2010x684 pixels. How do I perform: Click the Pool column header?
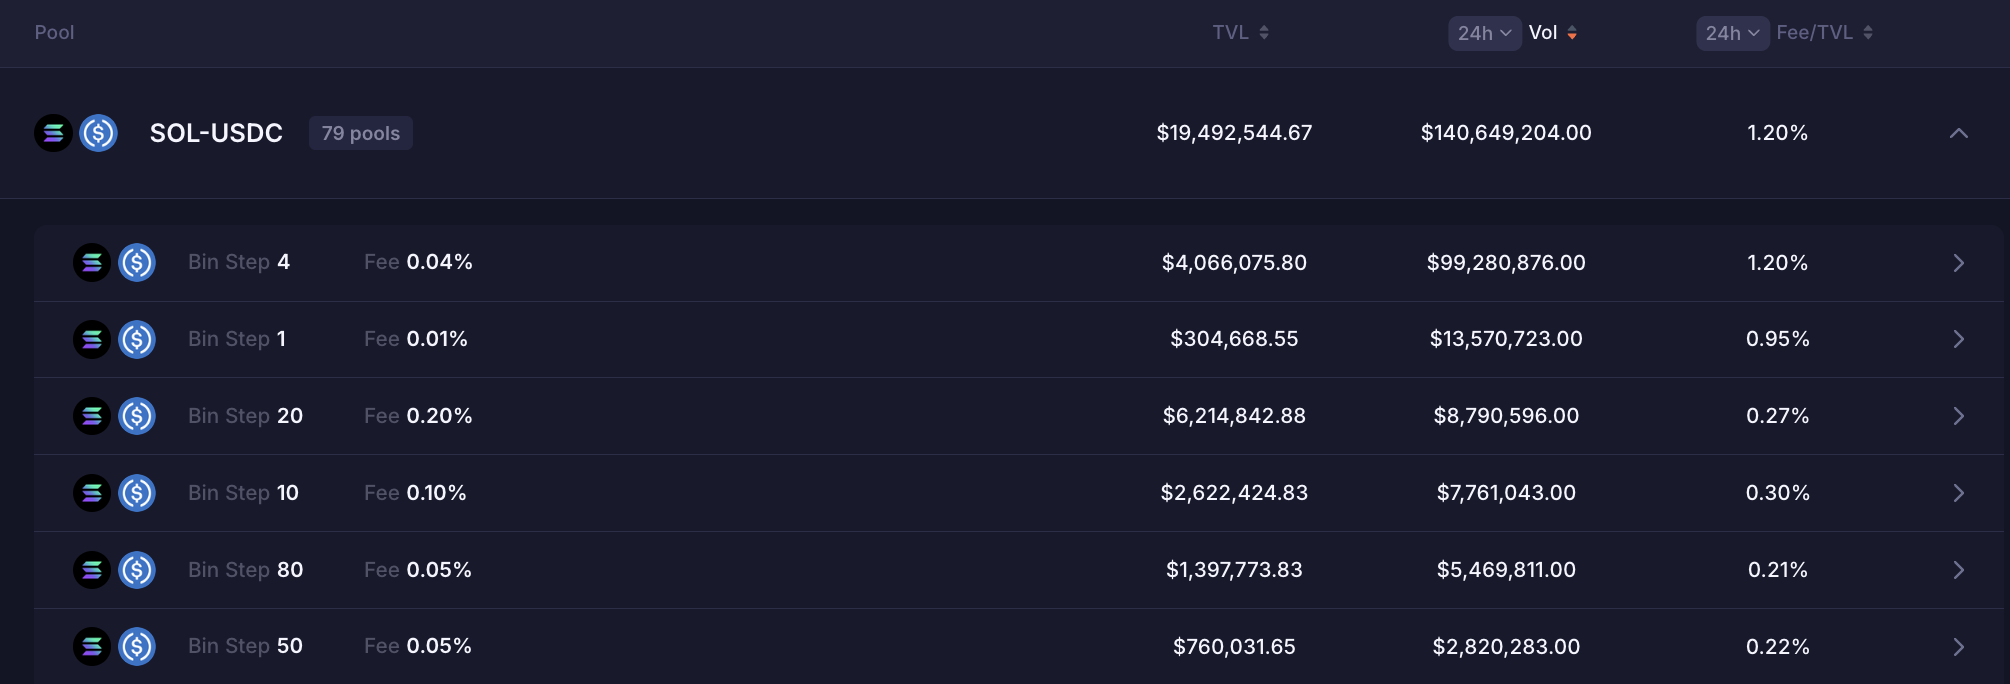pyautogui.click(x=54, y=33)
